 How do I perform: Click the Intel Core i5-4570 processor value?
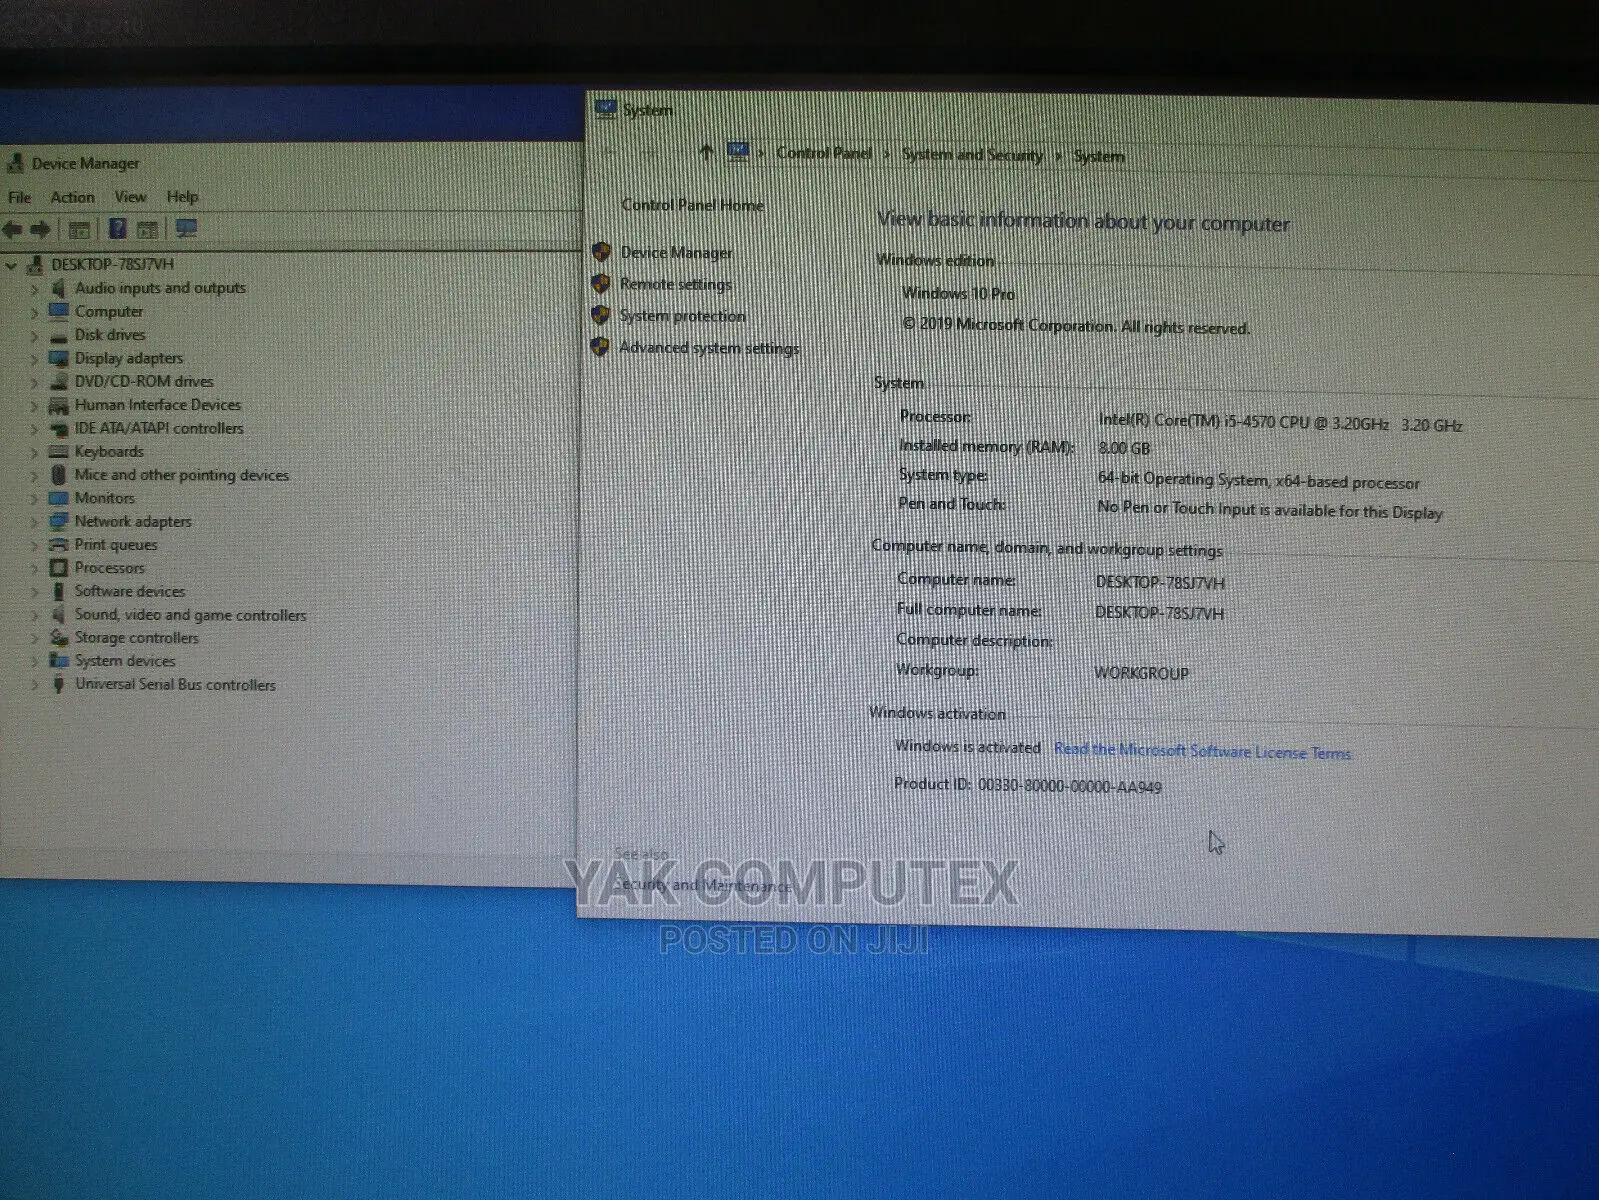tap(1280, 423)
